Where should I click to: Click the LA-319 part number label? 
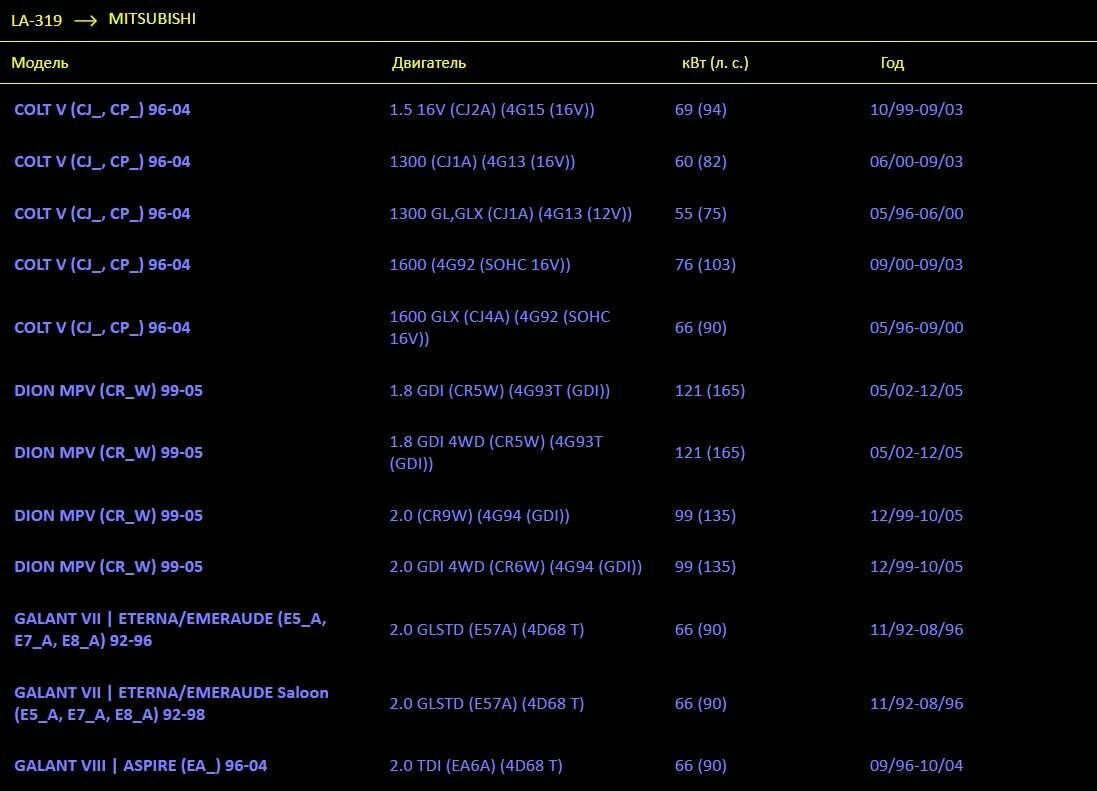point(36,20)
